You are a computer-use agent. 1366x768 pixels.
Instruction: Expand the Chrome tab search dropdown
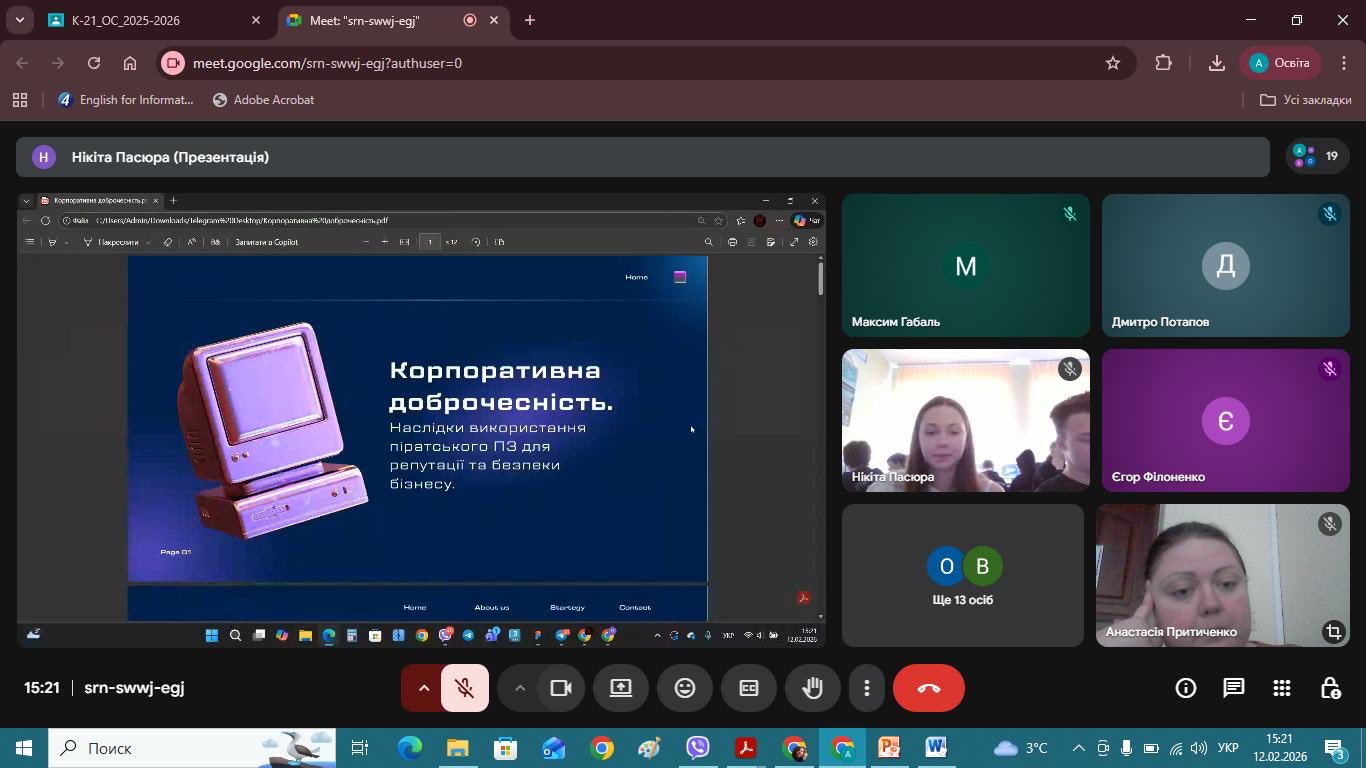pyautogui.click(x=19, y=20)
